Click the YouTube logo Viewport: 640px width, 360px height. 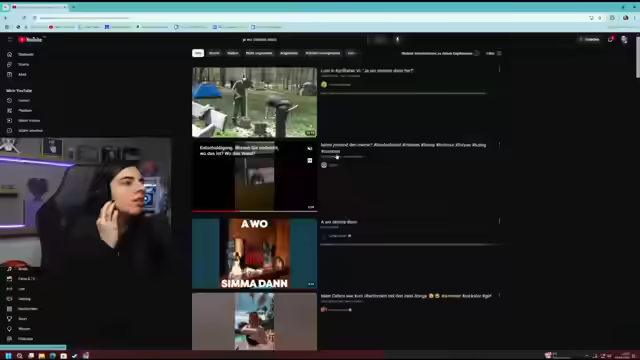[30, 40]
